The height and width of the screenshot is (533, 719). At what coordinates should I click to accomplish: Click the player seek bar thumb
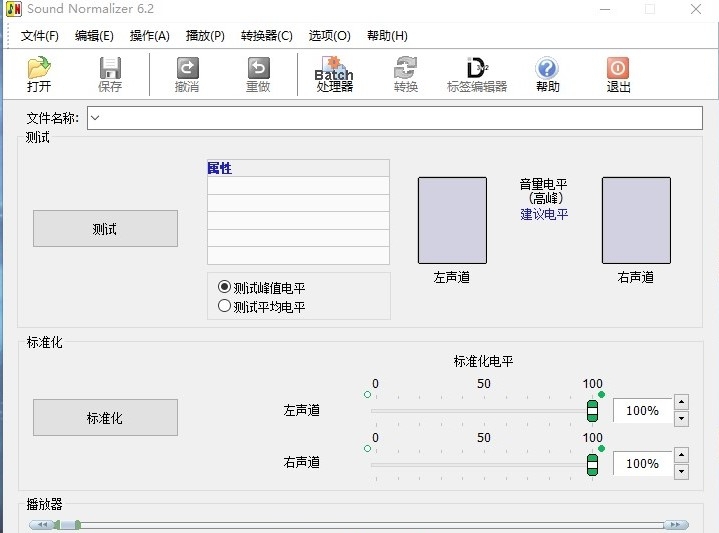pyautogui.click(x=70, y=524)
